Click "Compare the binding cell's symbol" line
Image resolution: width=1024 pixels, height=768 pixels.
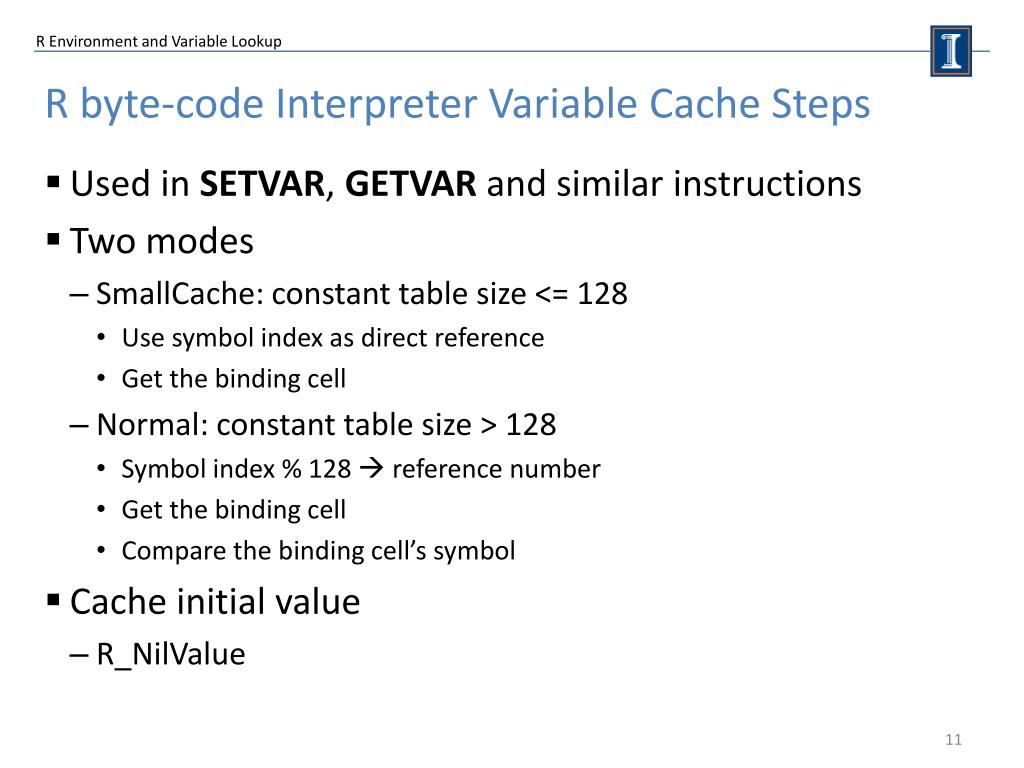pyautogui.click(x=318, y=551)
